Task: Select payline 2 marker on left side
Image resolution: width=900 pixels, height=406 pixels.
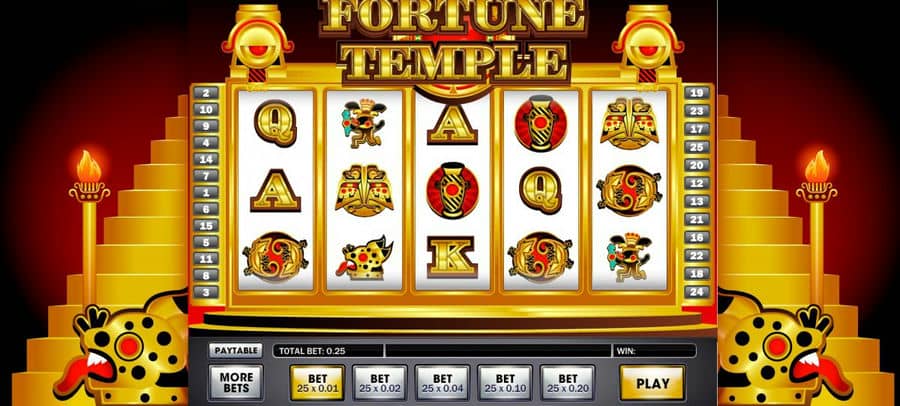Action: 207,92
